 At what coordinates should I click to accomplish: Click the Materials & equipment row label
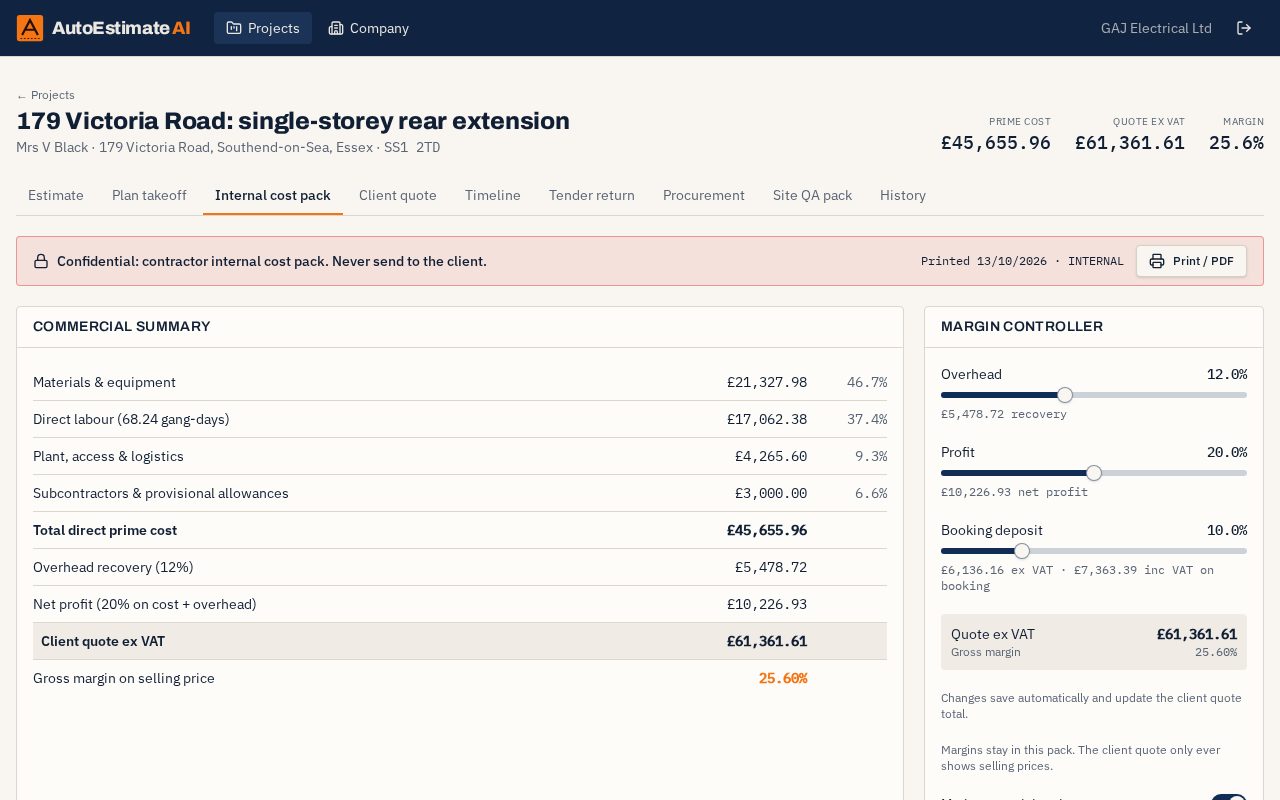104,382
